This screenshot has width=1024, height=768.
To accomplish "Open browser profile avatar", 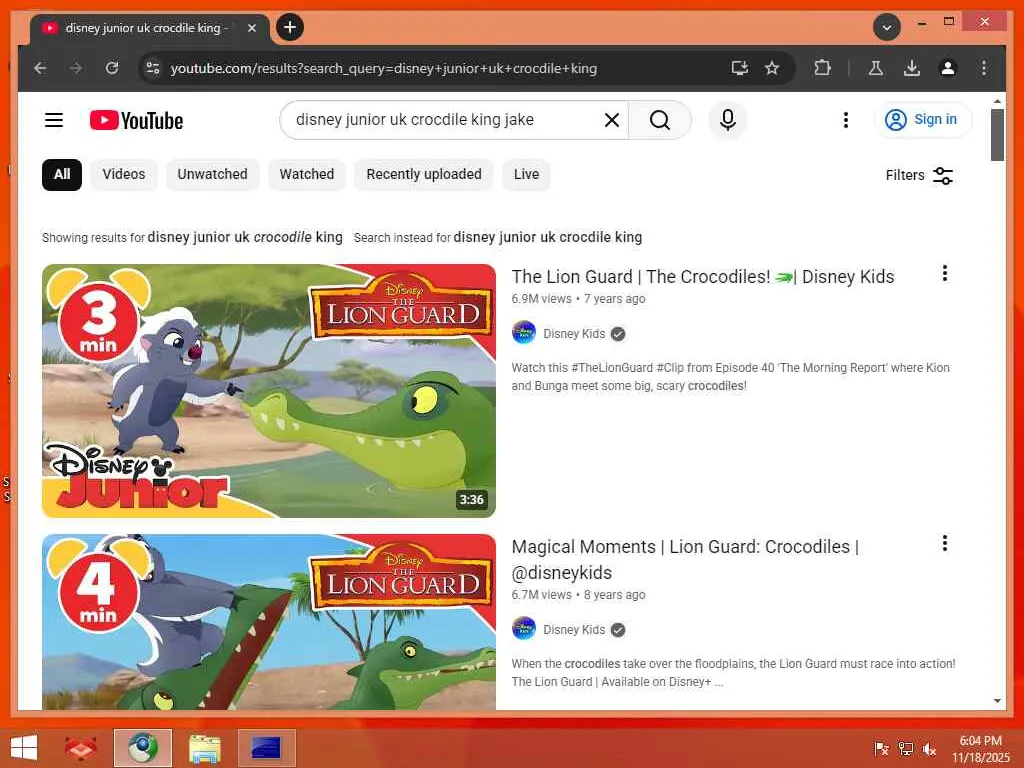I will pyautogui.click(x=948, y=68).
